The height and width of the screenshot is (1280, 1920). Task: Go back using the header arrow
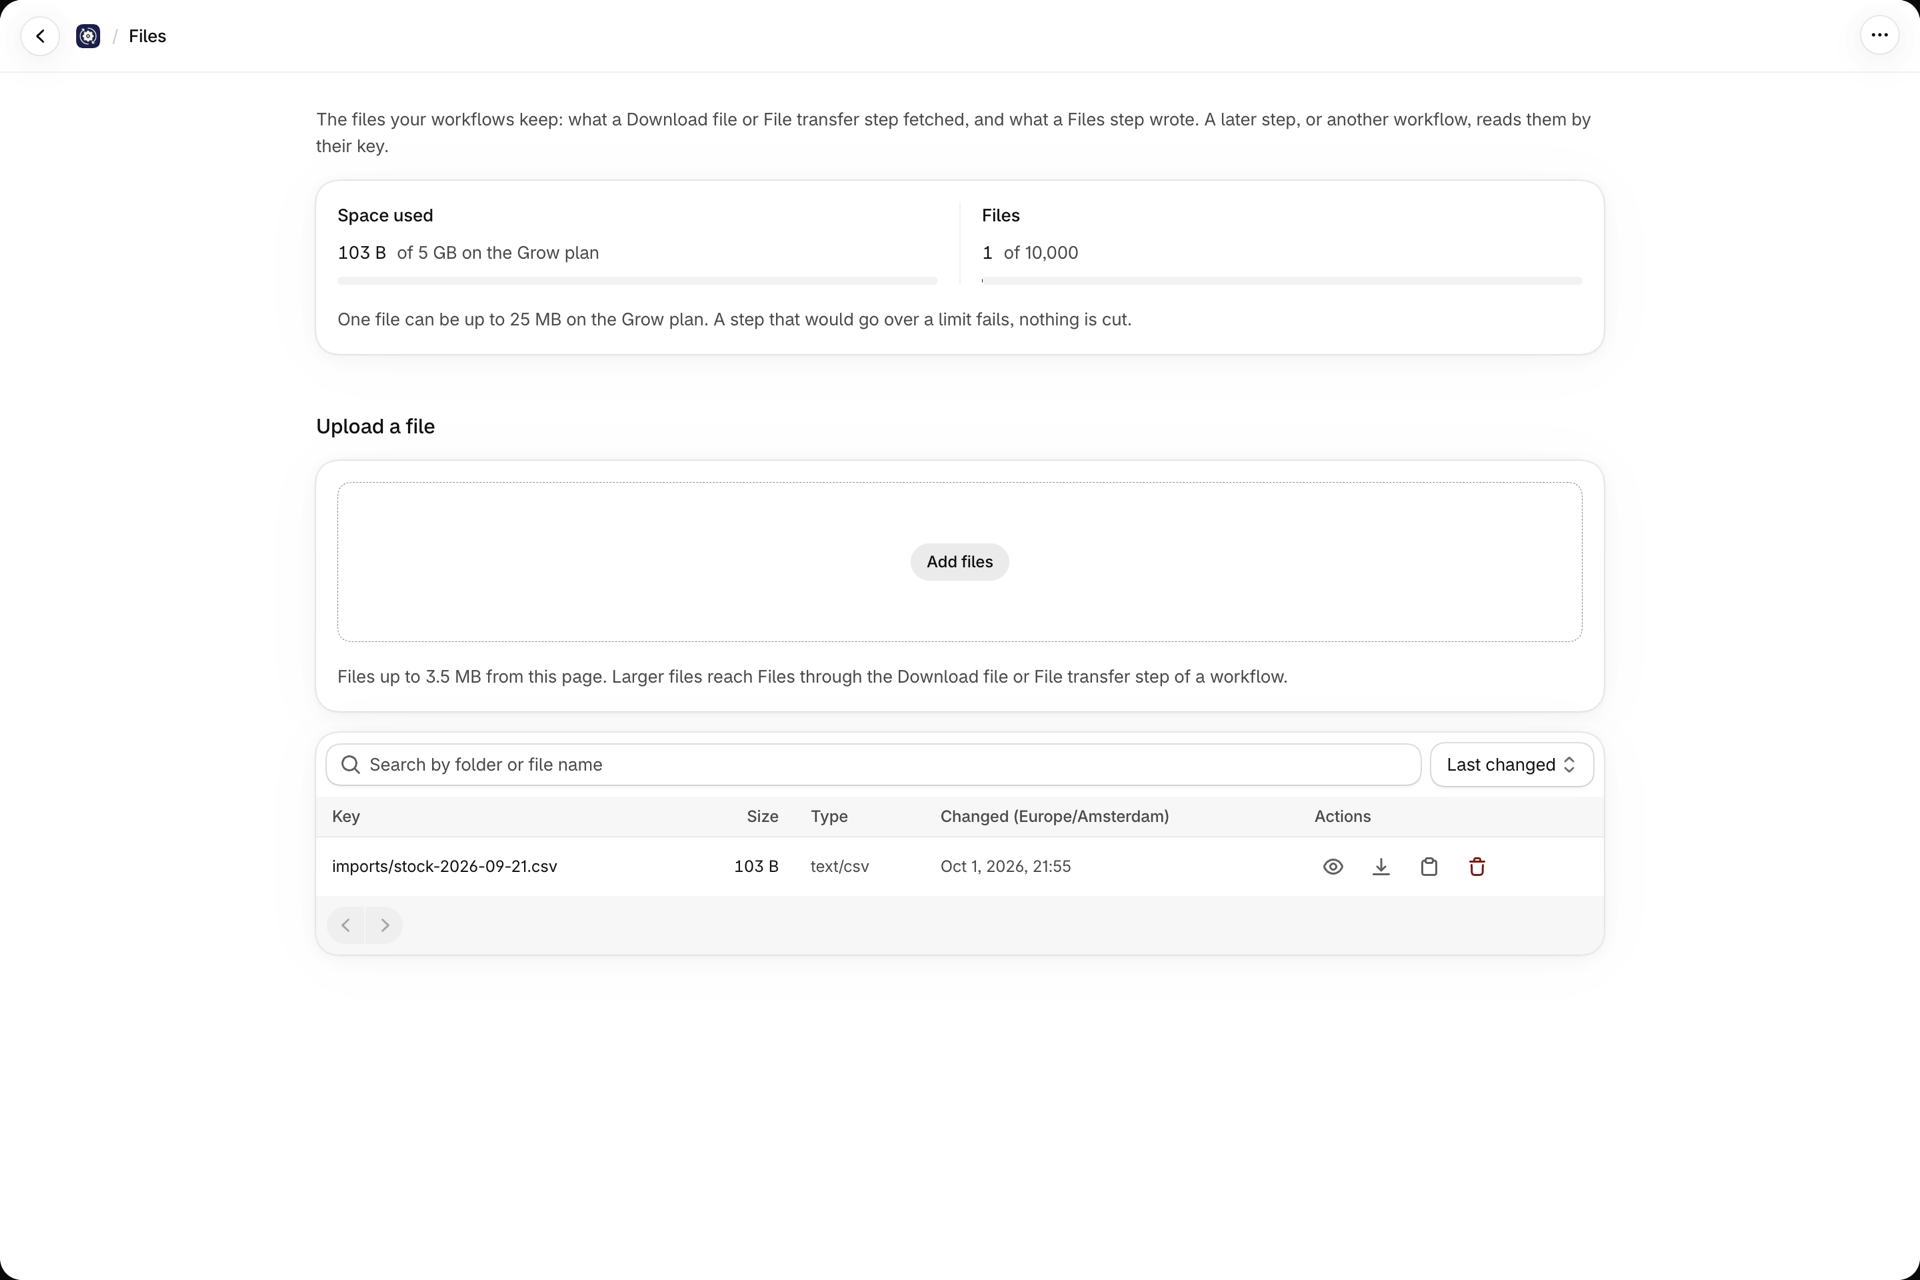[x=40, y=36]
